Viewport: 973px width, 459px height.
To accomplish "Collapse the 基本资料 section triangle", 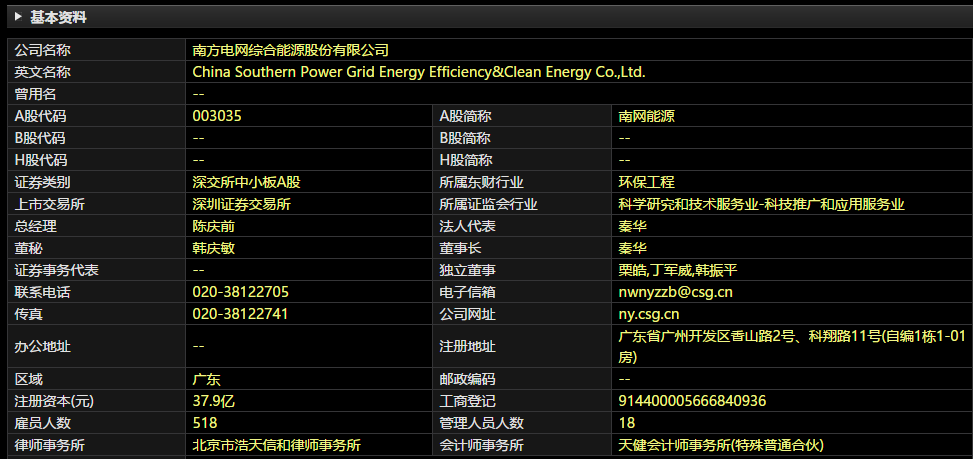I will click(x=18, y=17).
